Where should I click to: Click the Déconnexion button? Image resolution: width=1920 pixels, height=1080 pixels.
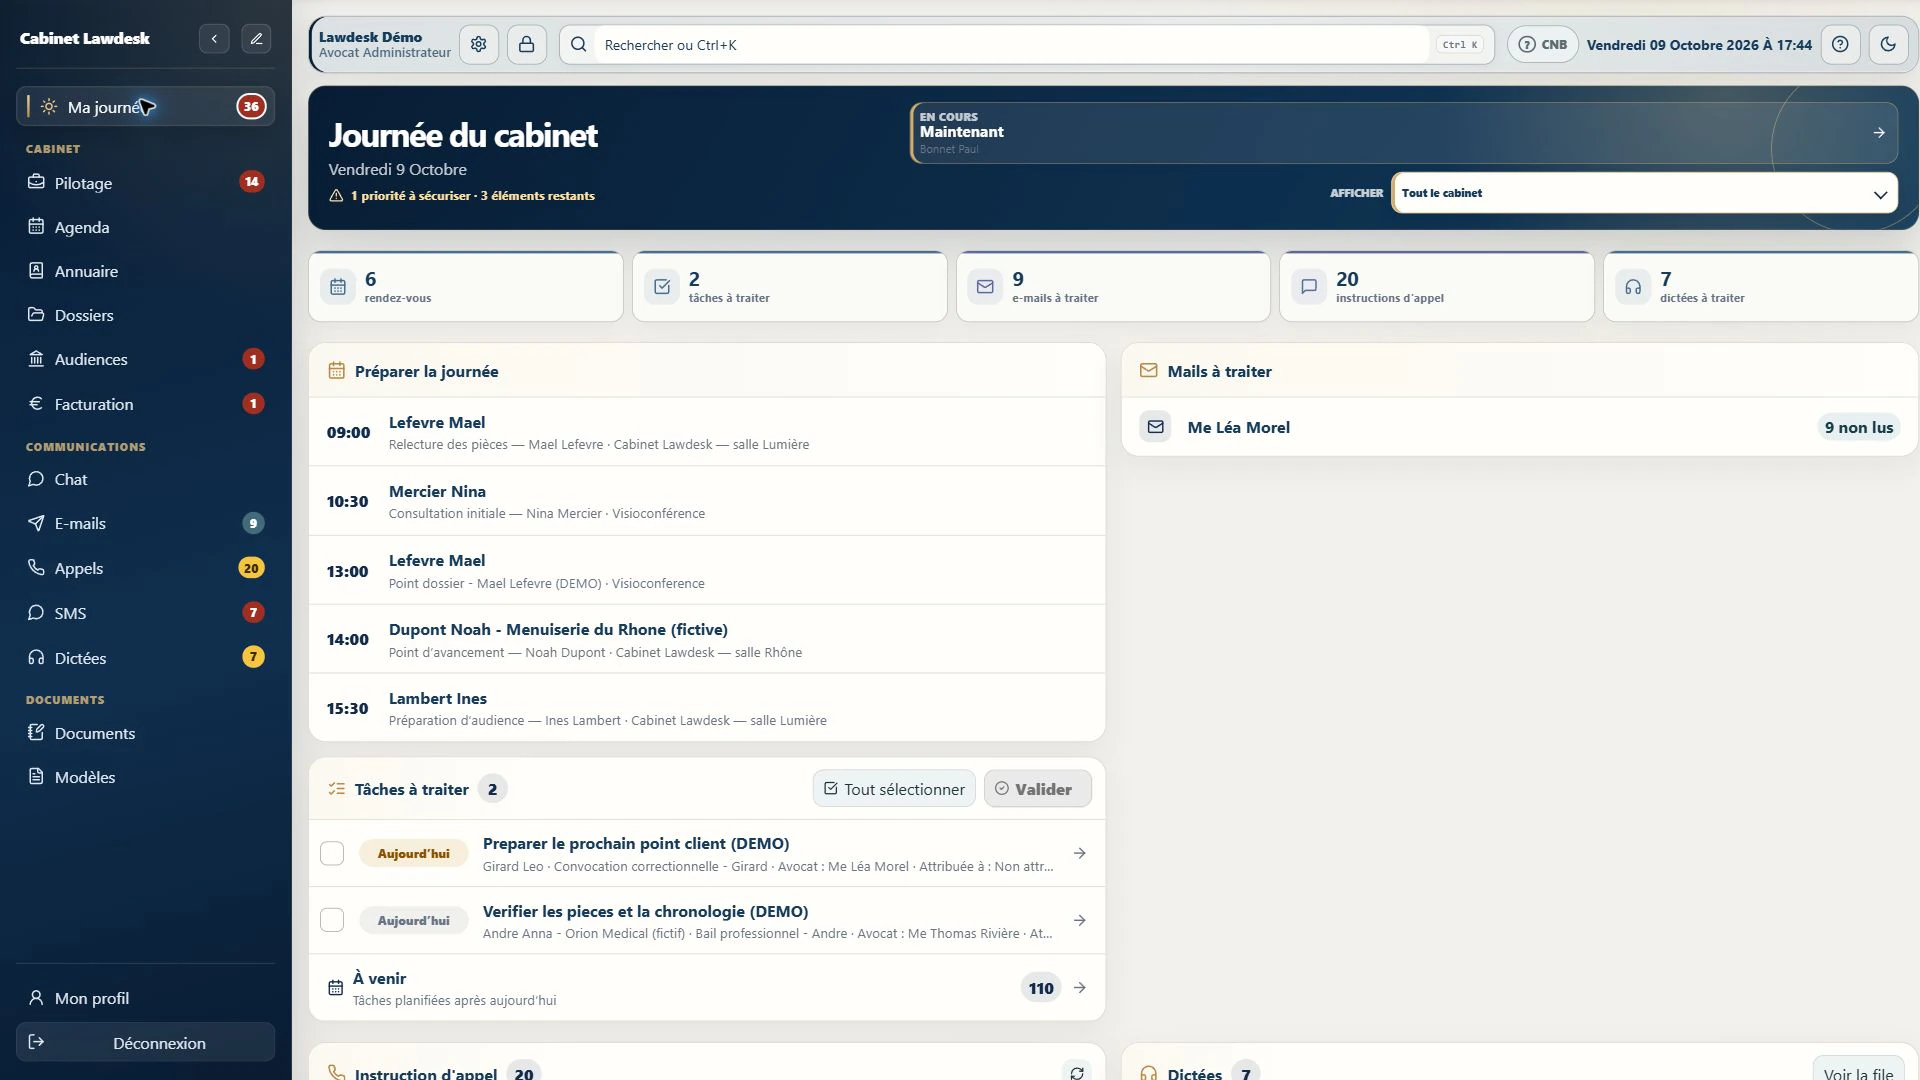[145, 1042]
